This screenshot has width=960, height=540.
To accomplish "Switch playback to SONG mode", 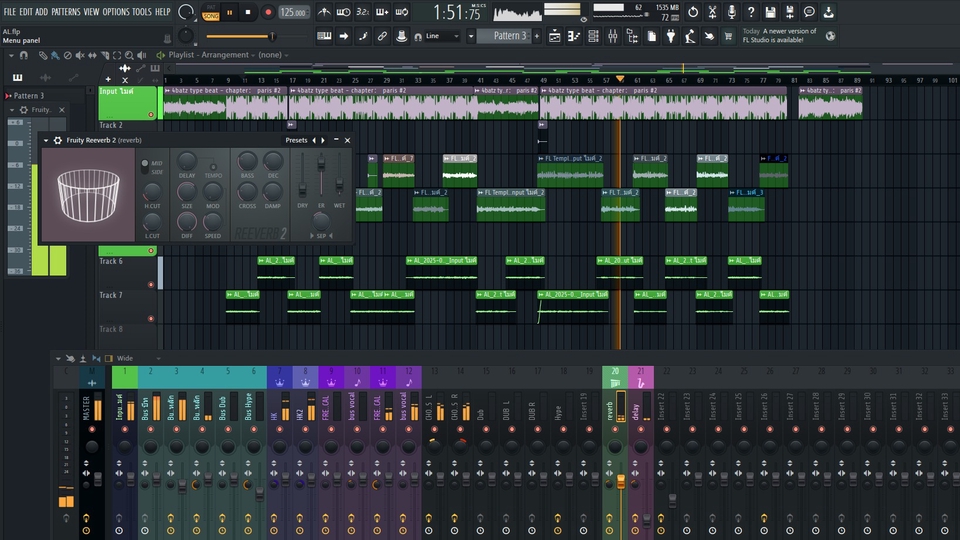I will pyautogui.click(x=211, y=16).
